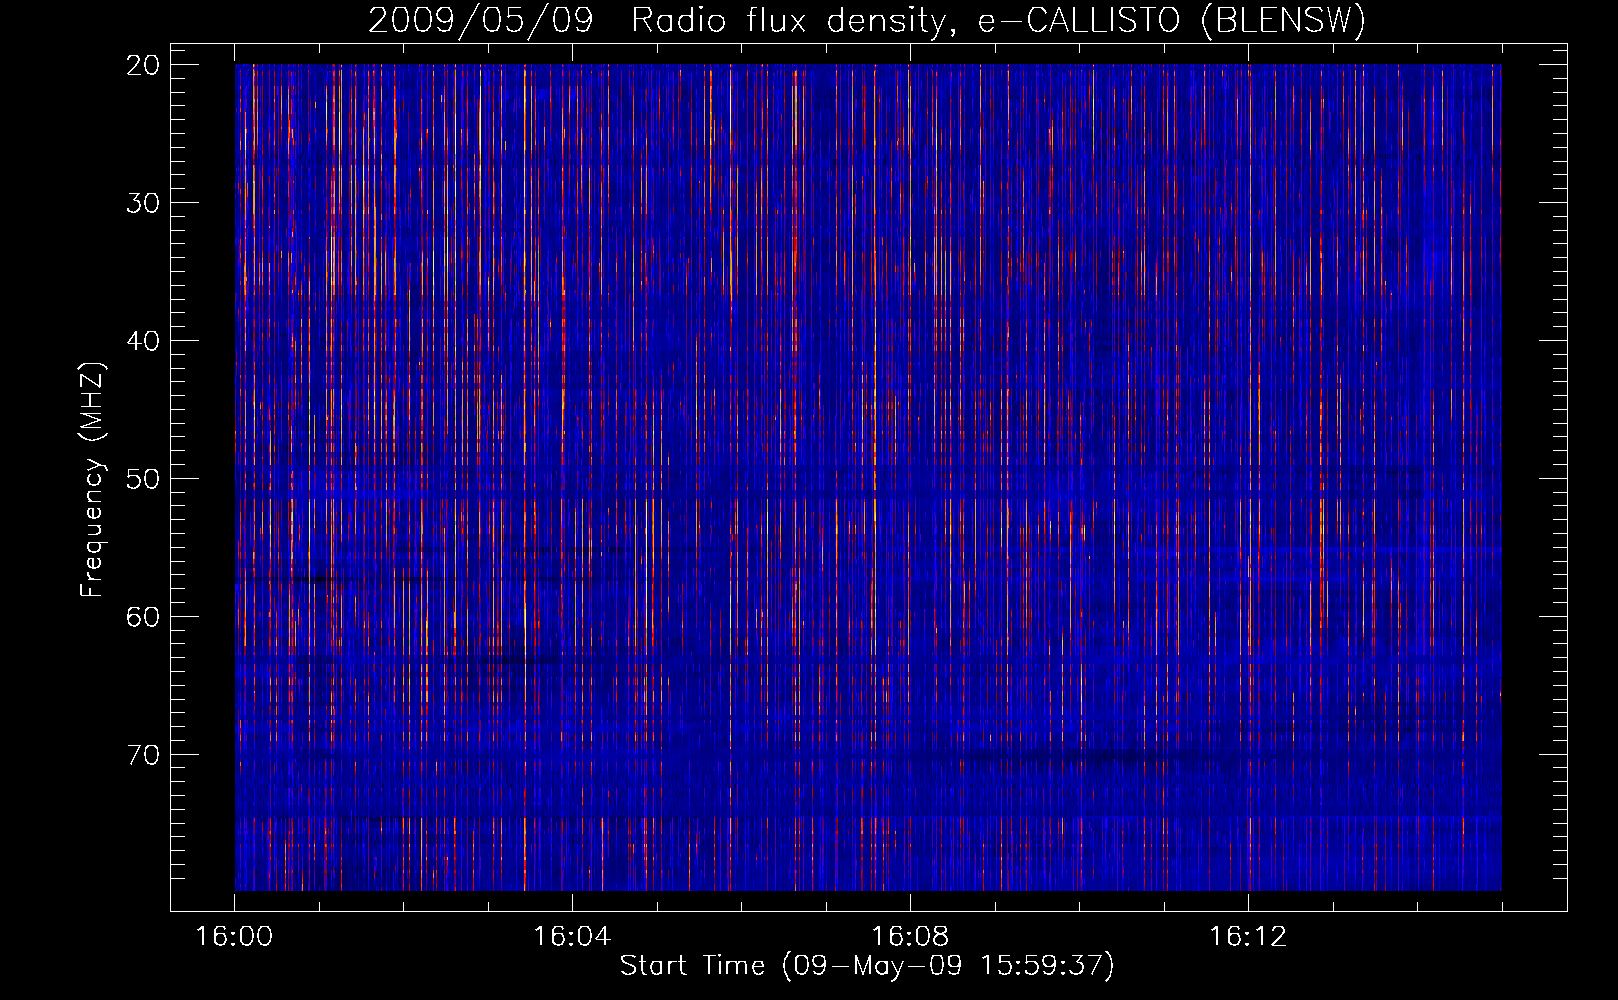Click the 16:04 time tick label
Screen dimensions: 1618x1000
tap(572, 937)
